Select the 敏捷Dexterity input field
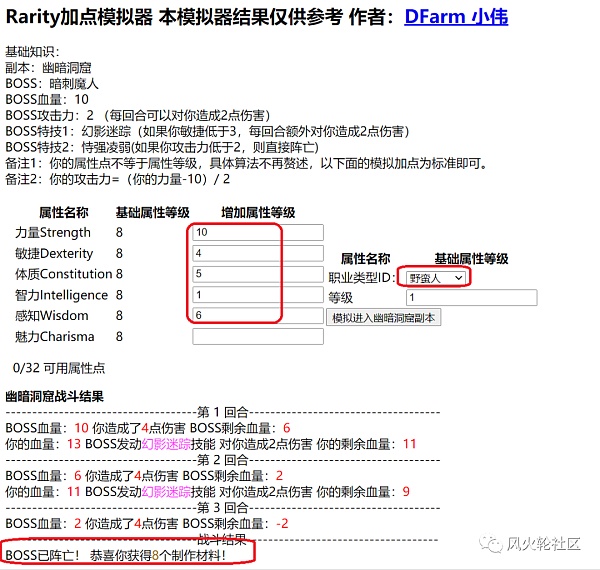The image size is (600, 570). (257, 253)
